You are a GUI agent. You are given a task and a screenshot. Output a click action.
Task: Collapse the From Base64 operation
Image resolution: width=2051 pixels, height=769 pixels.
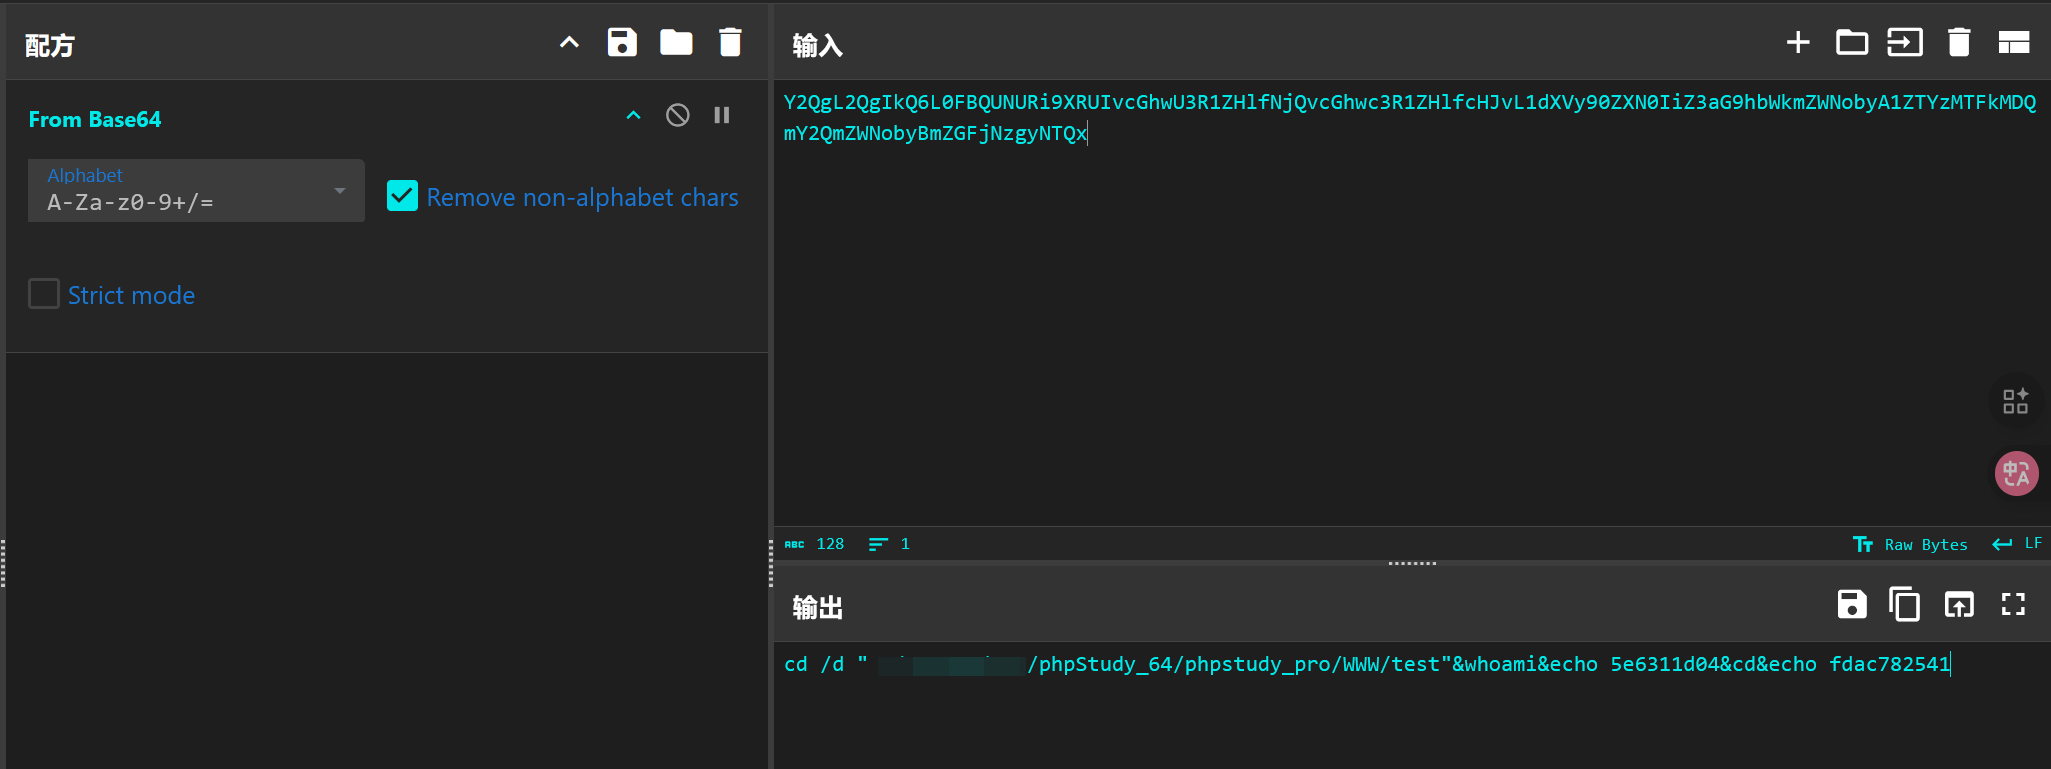pos(633,116)
